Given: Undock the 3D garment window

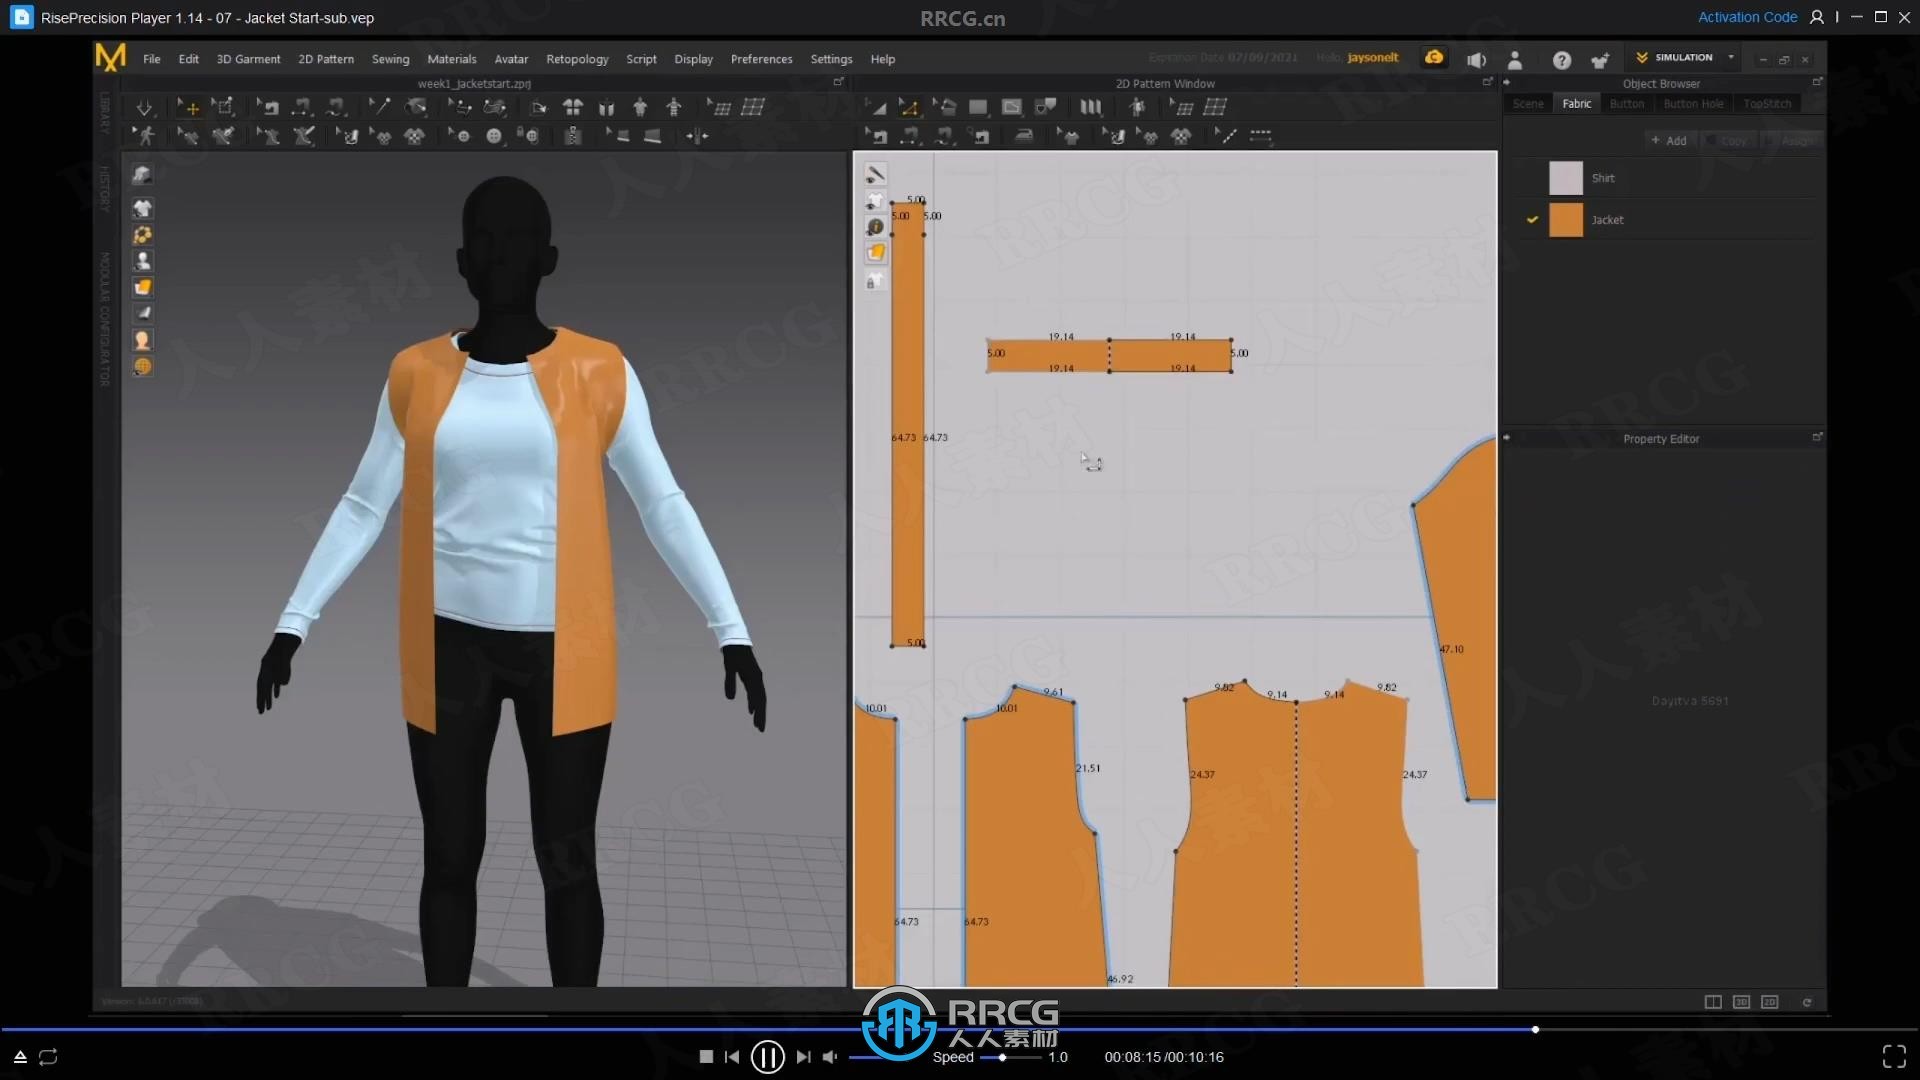Looking at the screenshot, I should click(x=838, y=82).
